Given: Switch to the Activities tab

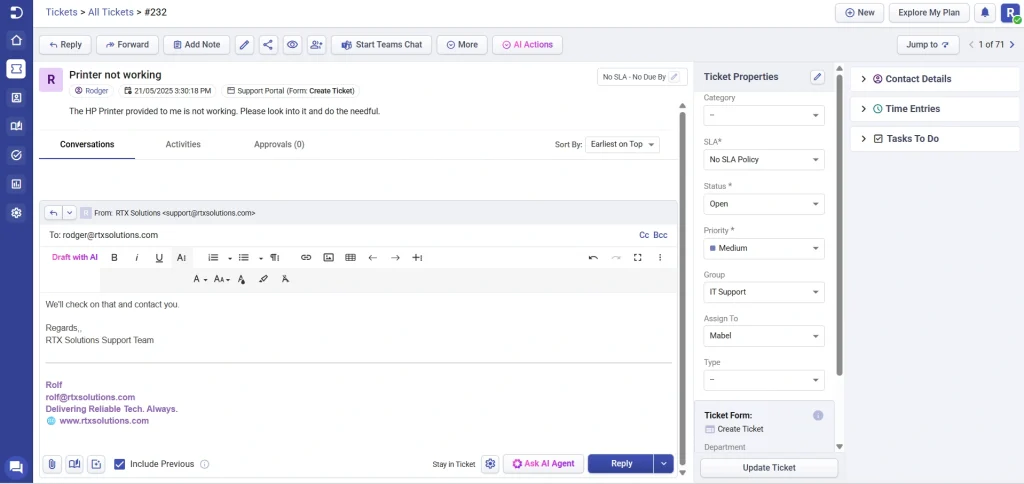Looking at the screenshot, I should [183, 144].
